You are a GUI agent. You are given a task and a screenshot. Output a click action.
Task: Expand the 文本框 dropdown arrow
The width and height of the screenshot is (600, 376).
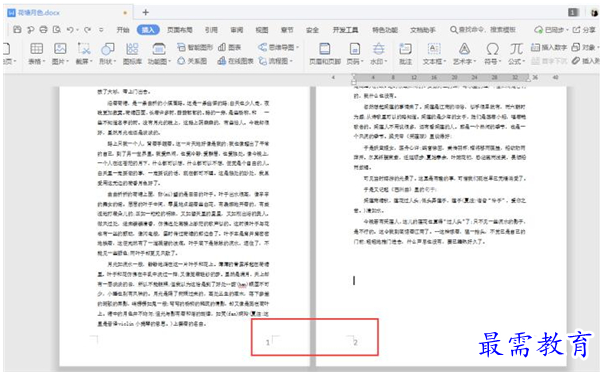point(445,62)
